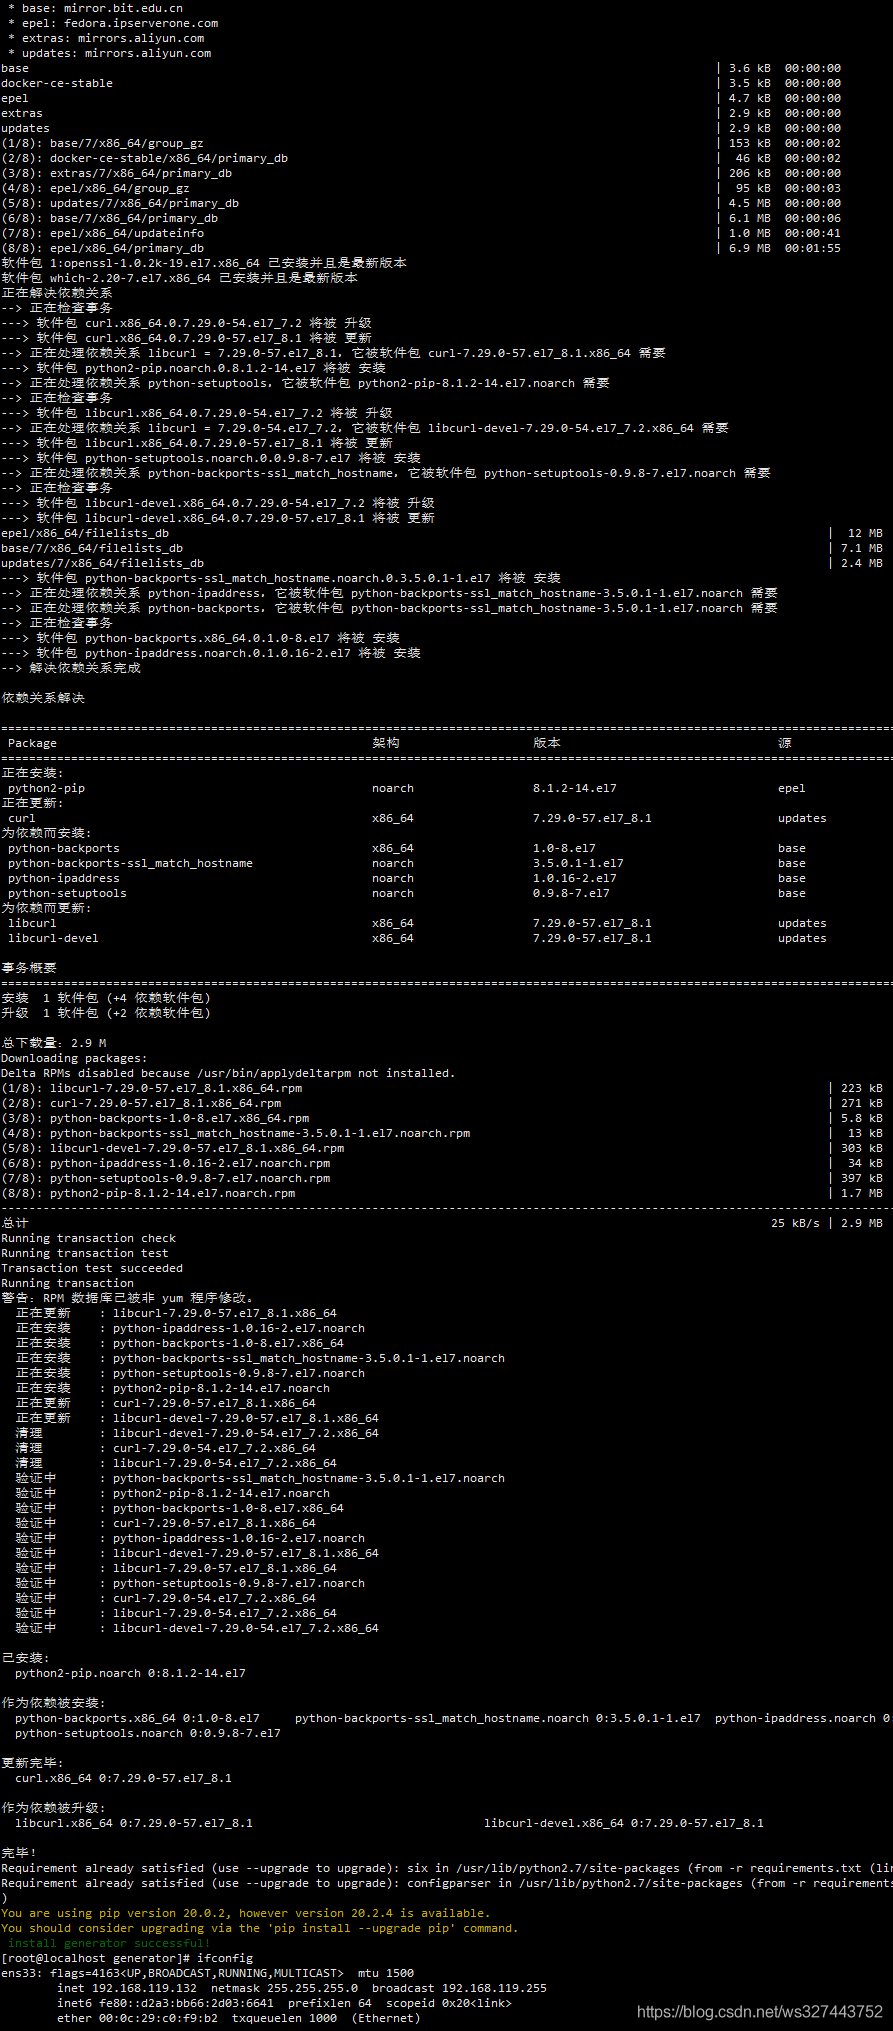893x2031 pixels.
Task: Click the '警告: RPM 数据库' warning line
Action: [x=128, y=1298]
